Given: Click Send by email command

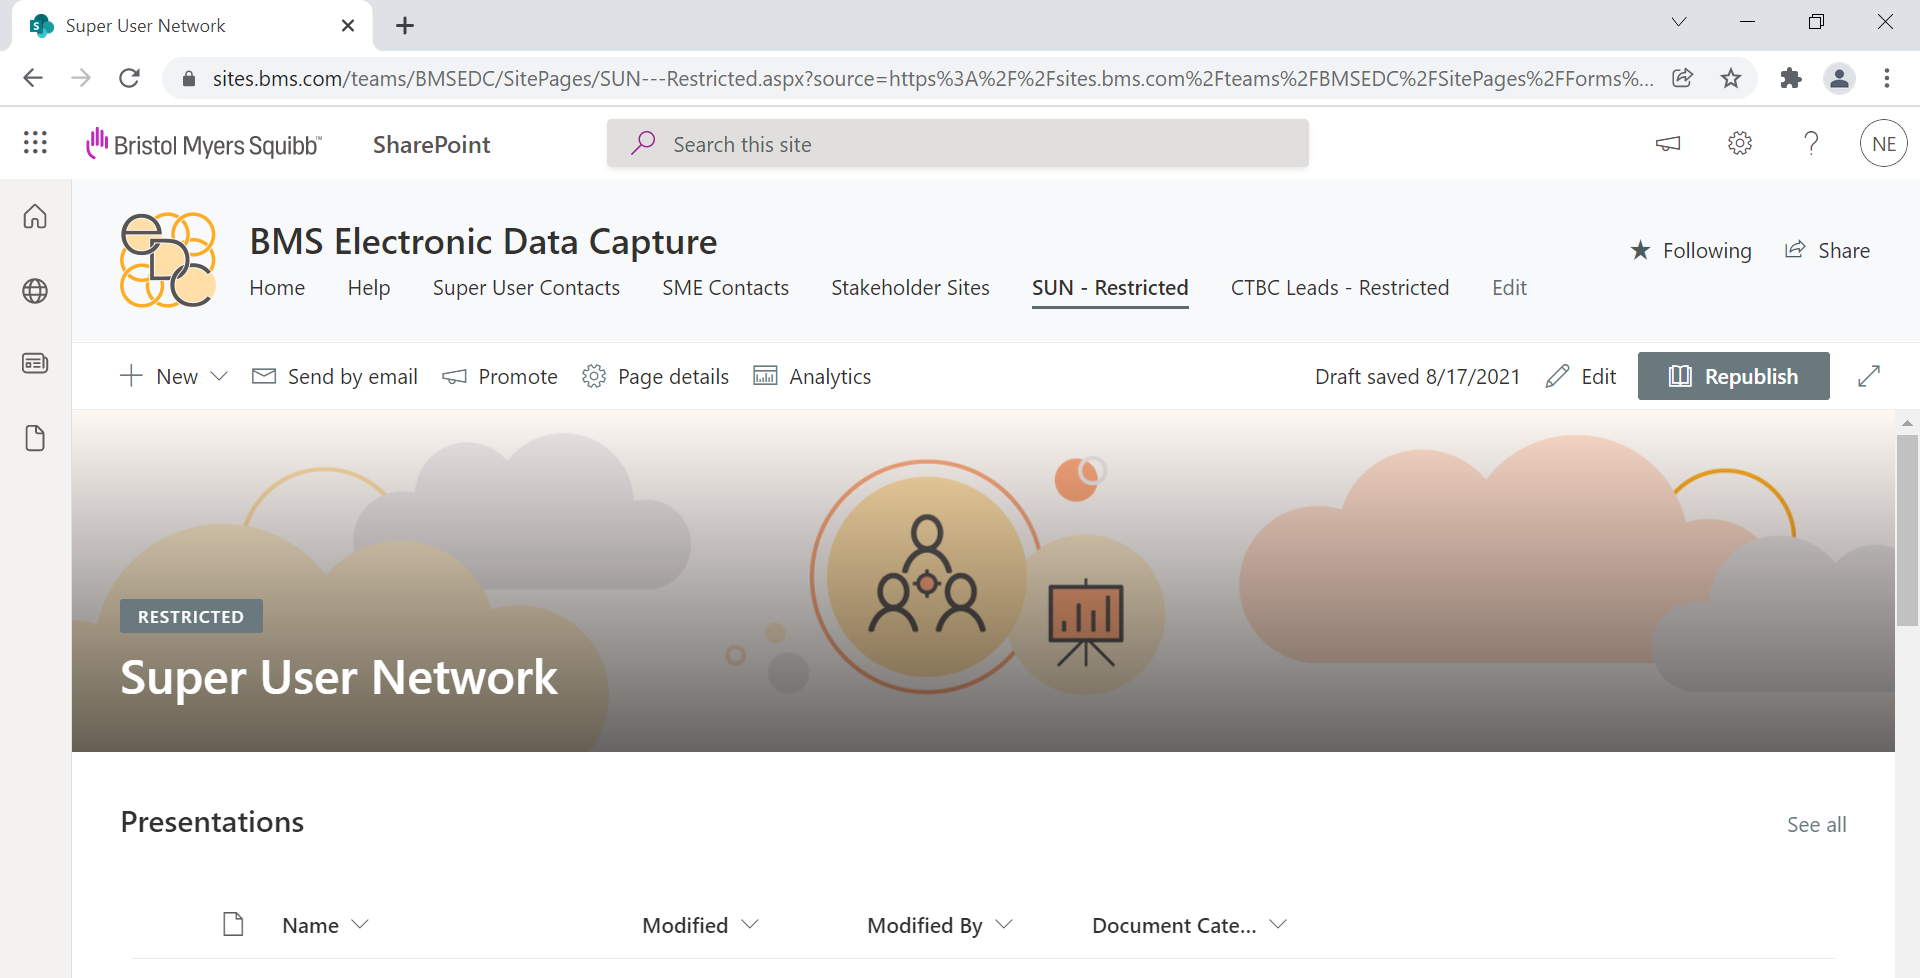Looking at the screenshot, I should (x=335, y=376).
